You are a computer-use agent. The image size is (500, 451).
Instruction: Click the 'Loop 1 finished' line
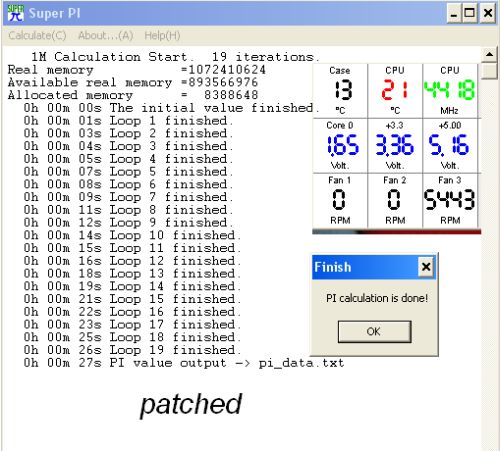click(128, 120)
